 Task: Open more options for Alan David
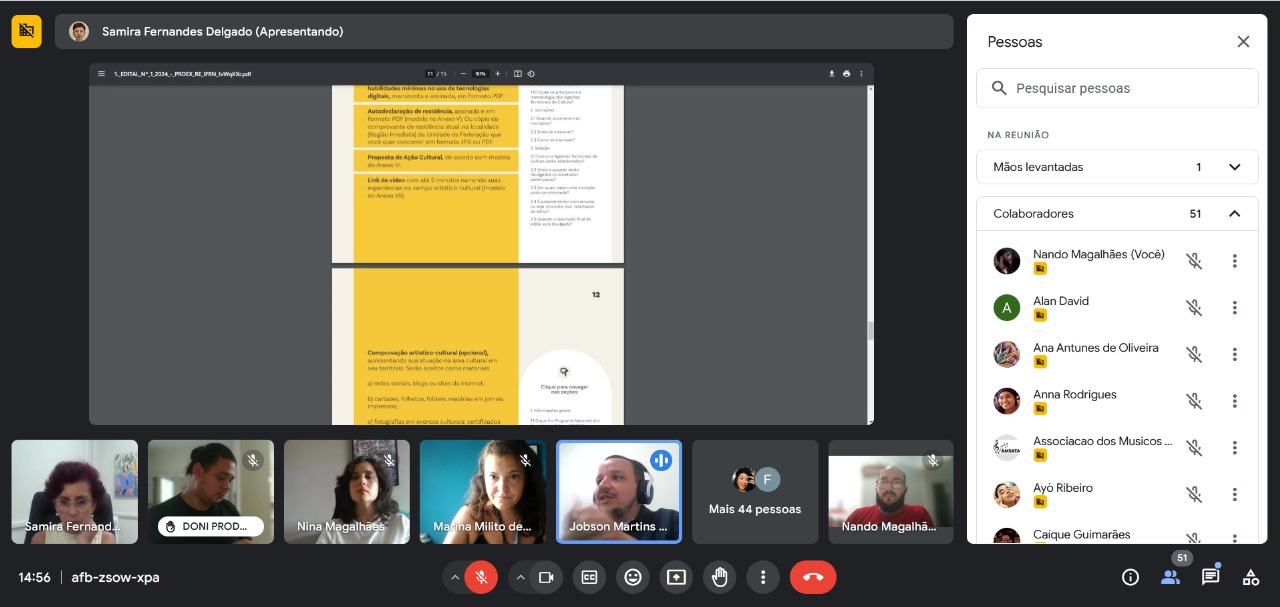[x=1234, y=308]
